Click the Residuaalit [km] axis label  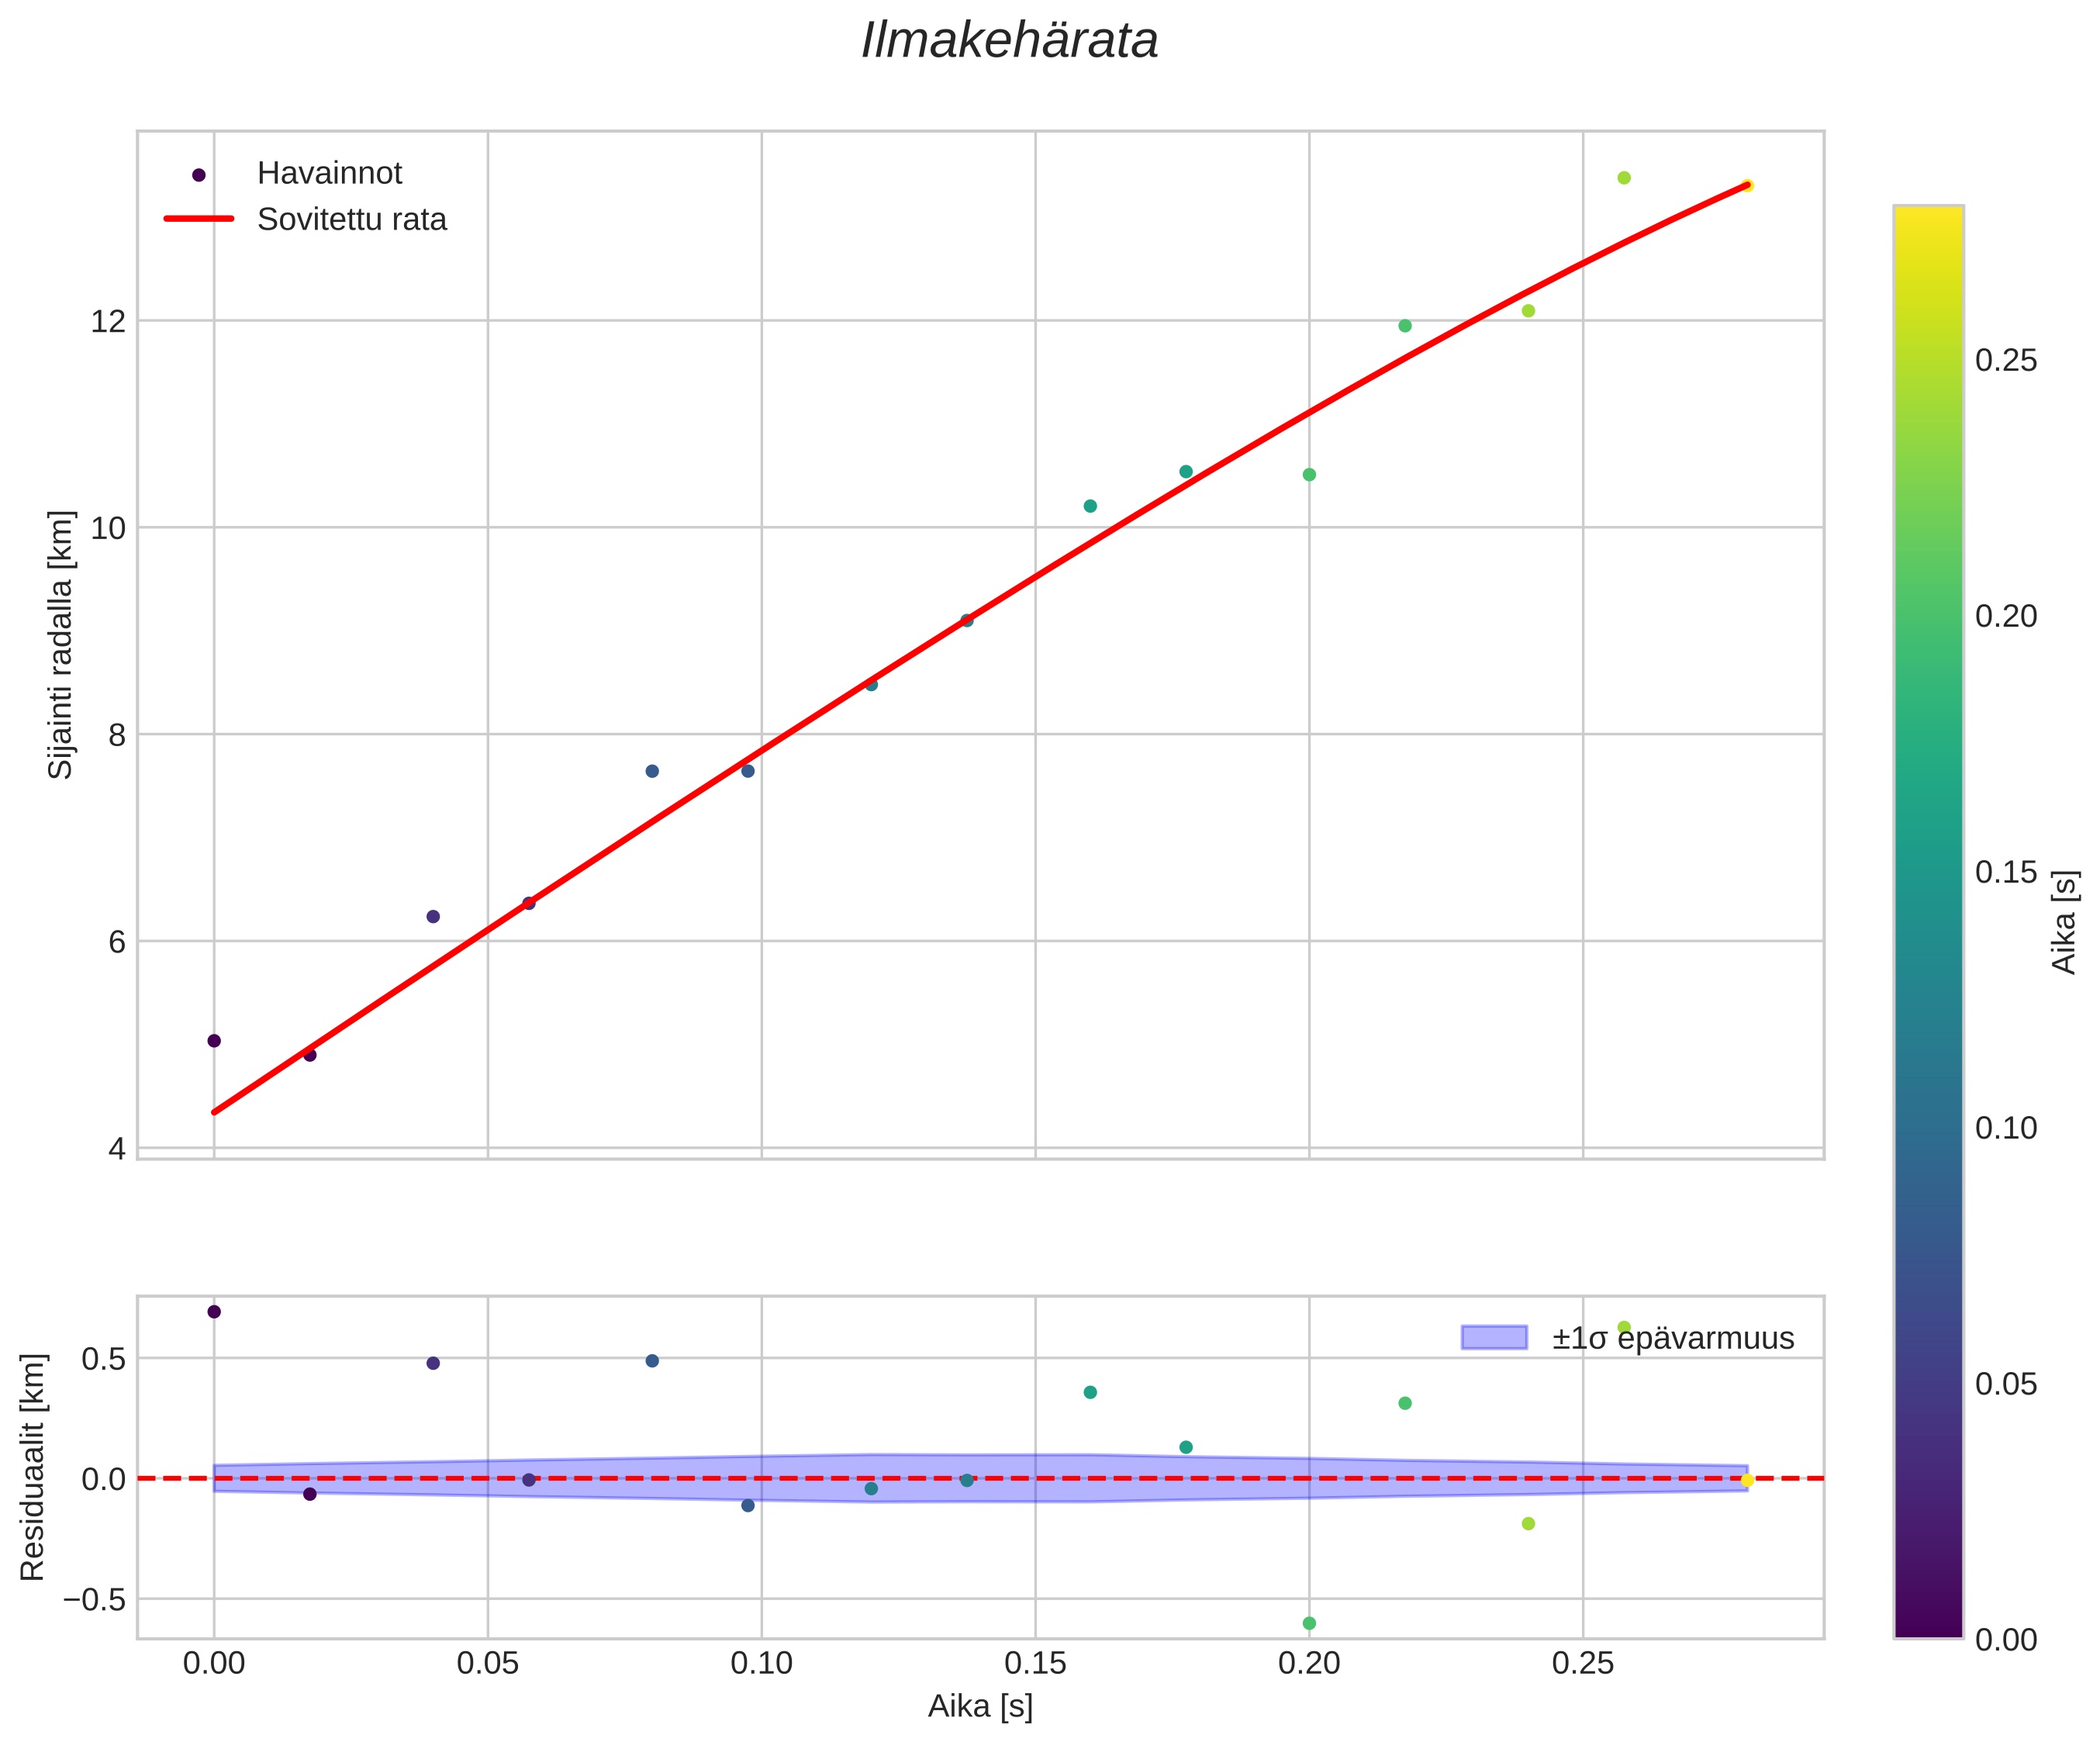click(33, 1467)
